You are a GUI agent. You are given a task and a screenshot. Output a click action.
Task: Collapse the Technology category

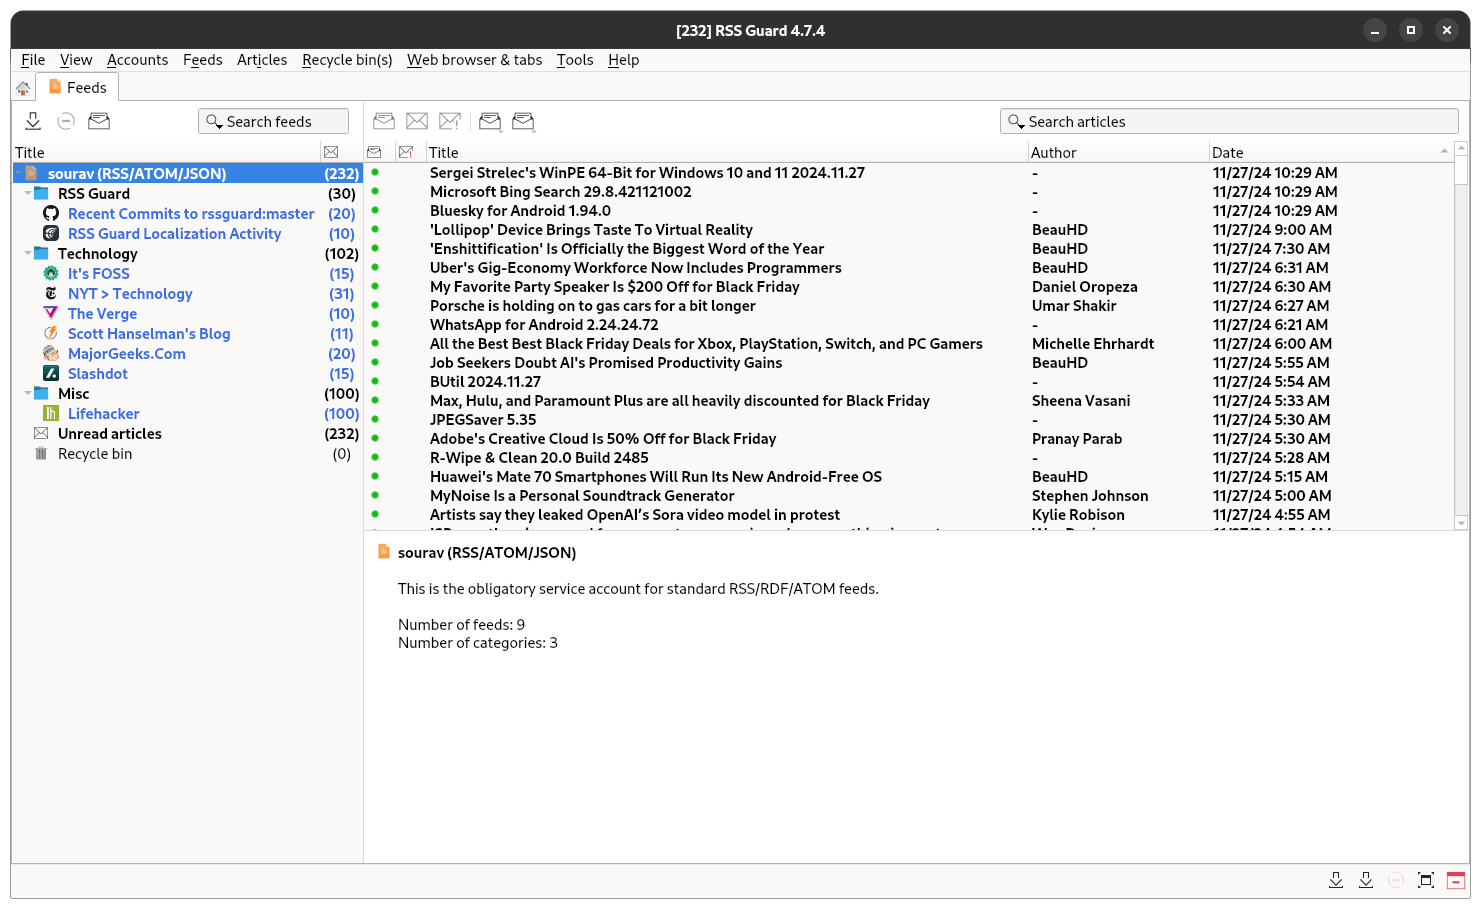(x=27, y=253)
